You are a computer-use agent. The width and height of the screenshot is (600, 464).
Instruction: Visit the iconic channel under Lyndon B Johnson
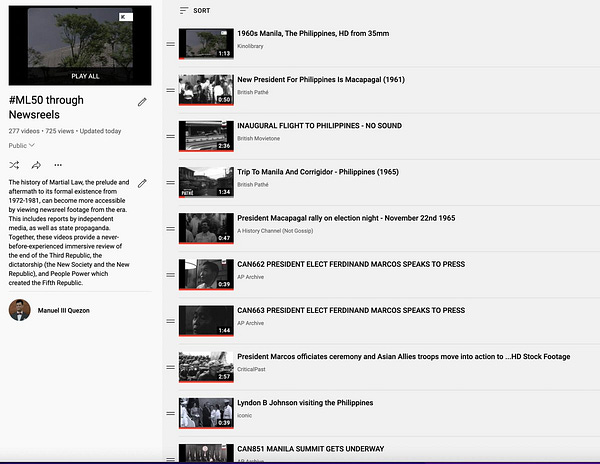(245, 415)
